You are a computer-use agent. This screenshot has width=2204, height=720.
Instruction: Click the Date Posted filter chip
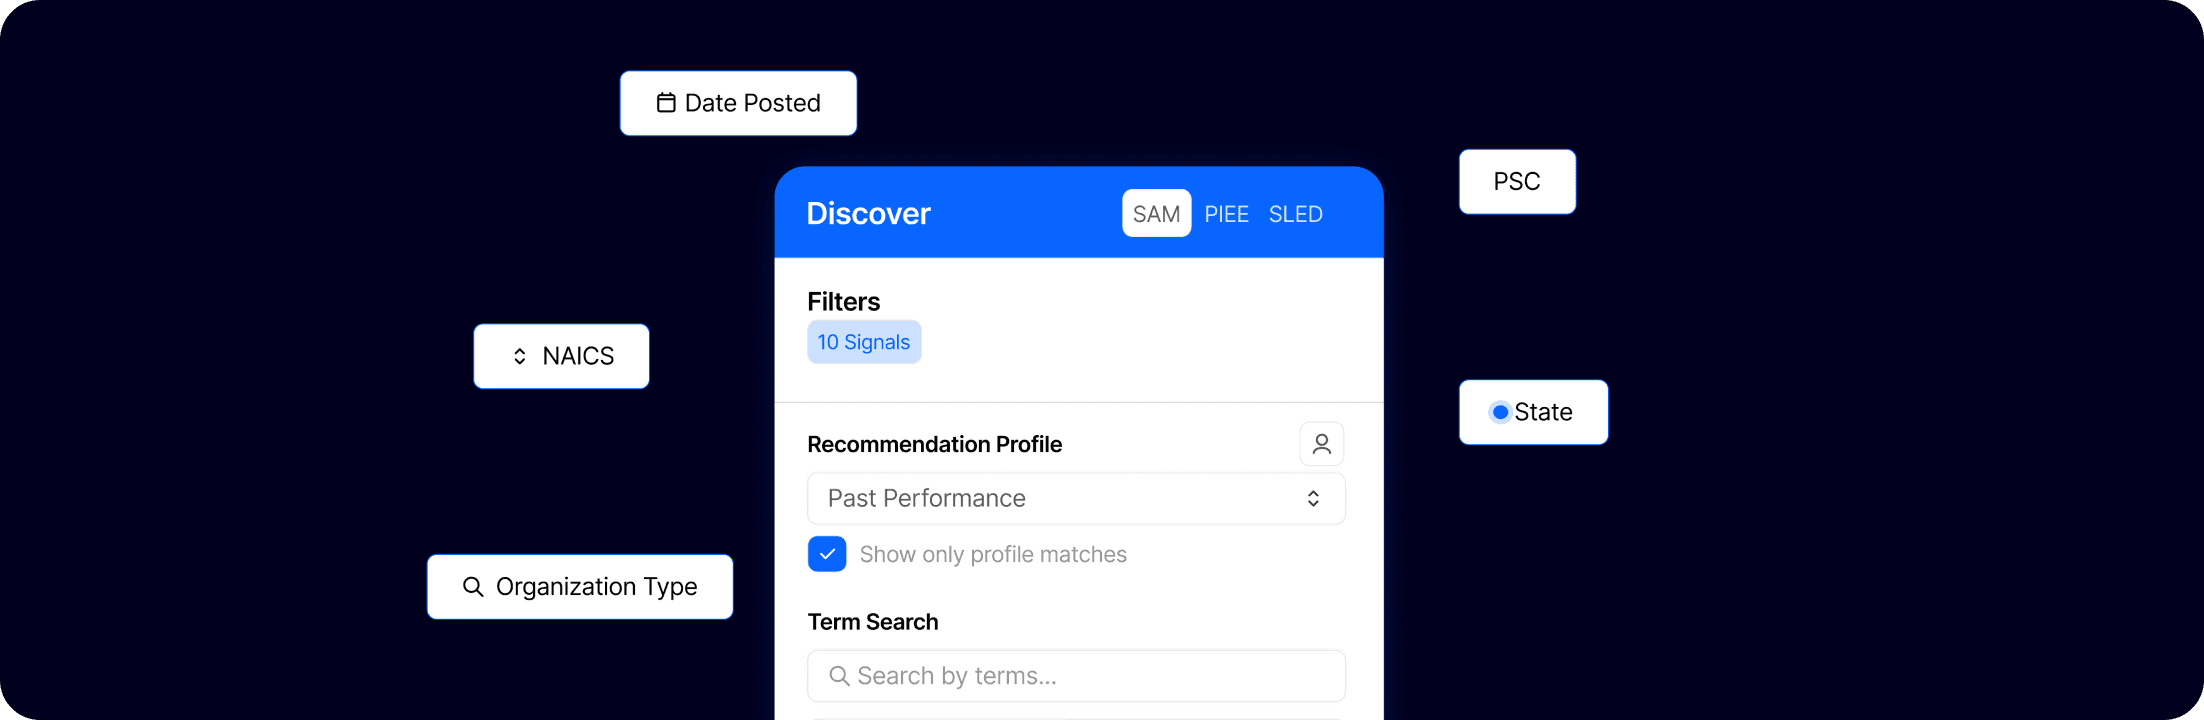coord(738,103)
